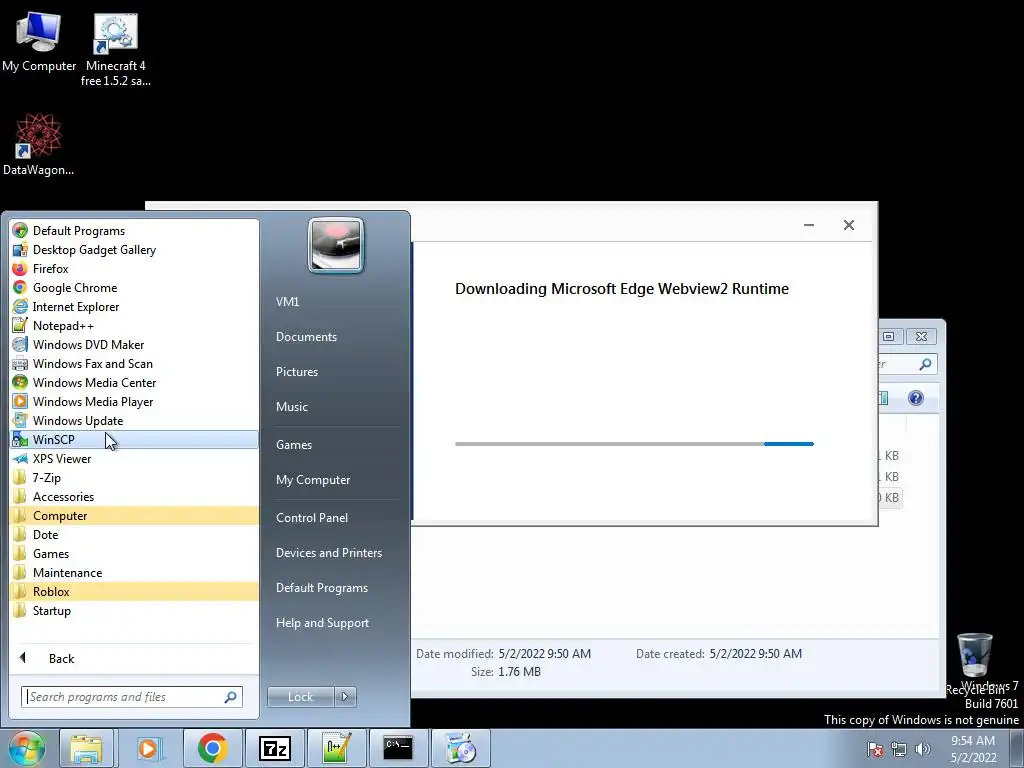Image resolution: width=1024 pixels, height=768 pixels.
Task: Open Pictures from the right pane
Action: 296,372
